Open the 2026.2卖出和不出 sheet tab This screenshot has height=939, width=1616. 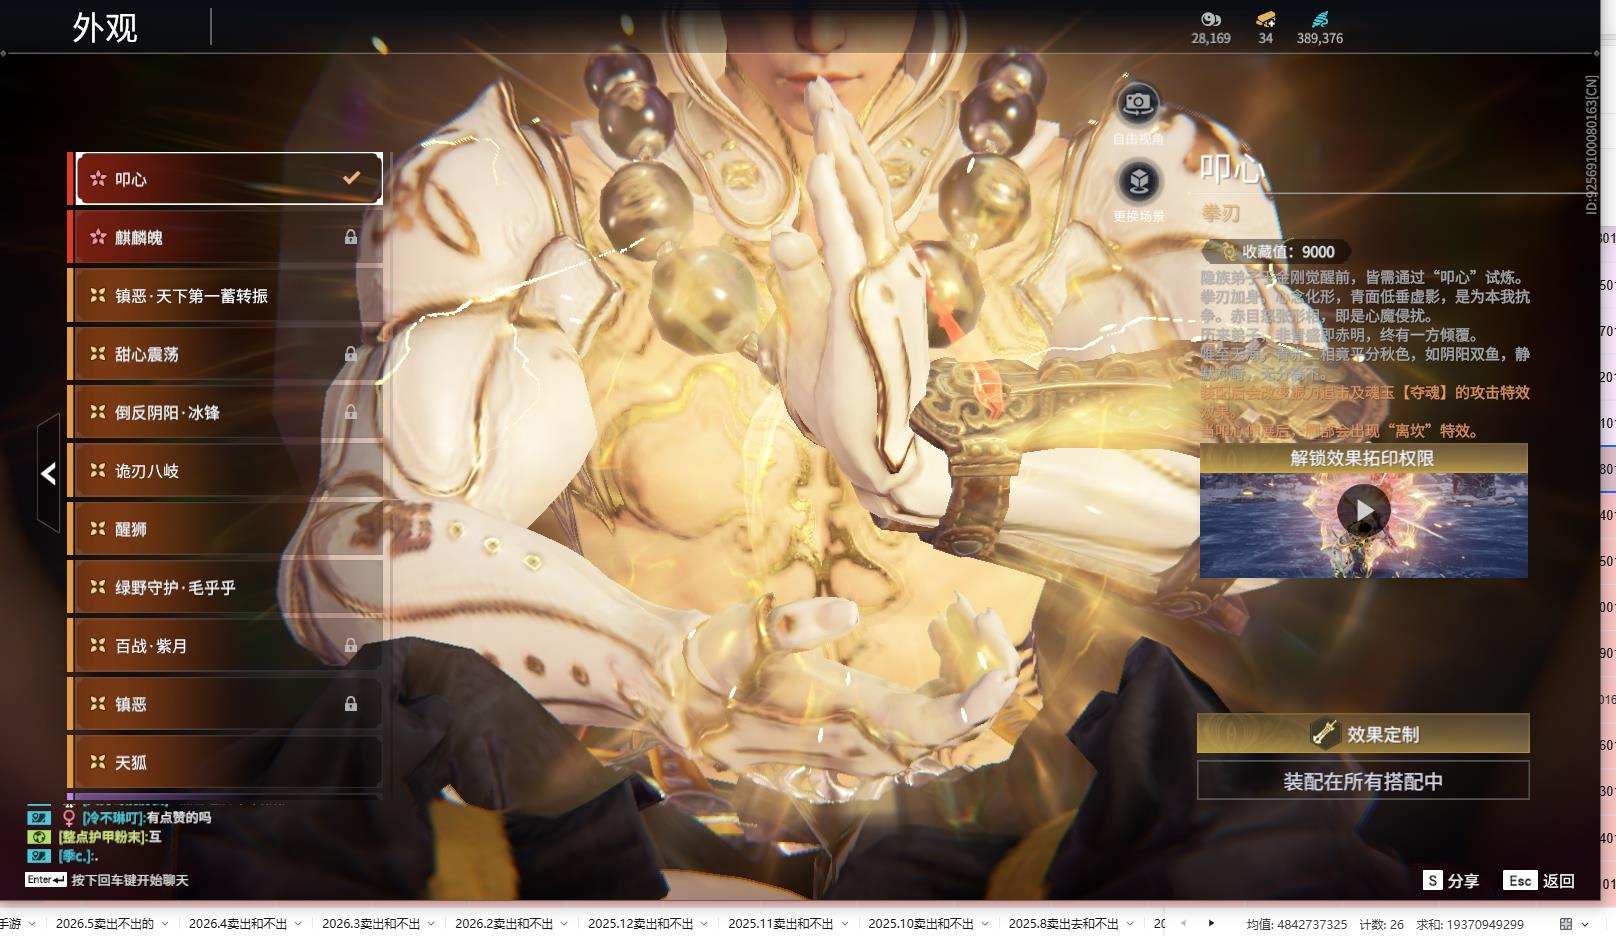click(x=504, y=923)
